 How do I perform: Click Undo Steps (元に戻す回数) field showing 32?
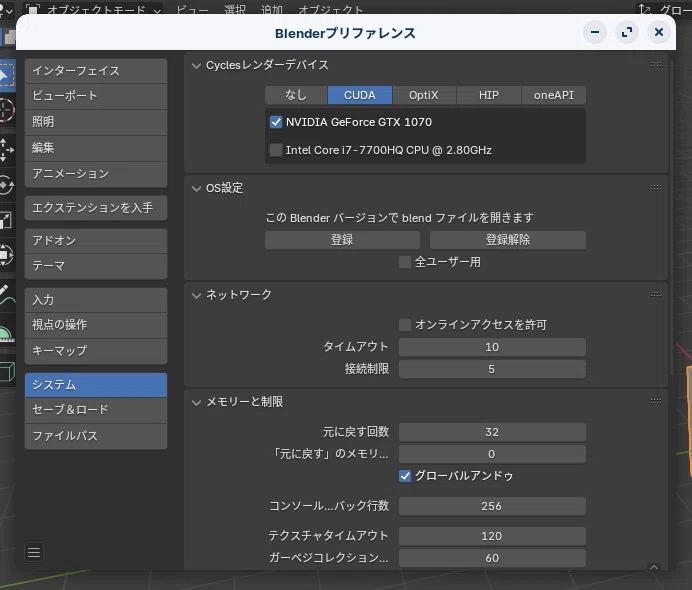(x=492, y=432)
